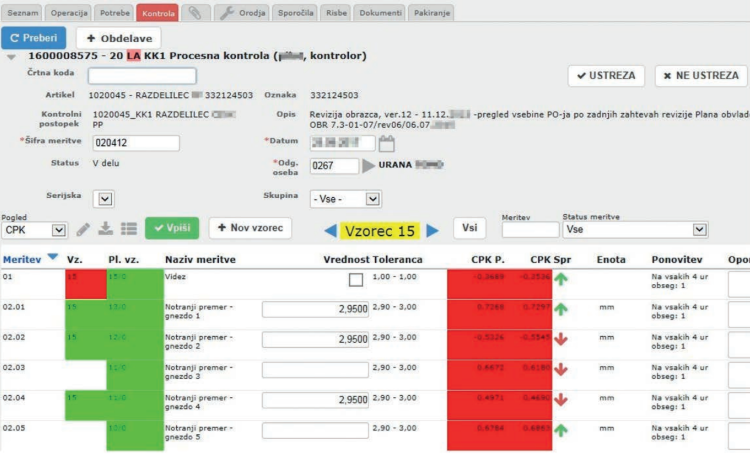750x454 pixels.
Task: Click the Vsi button
Action: pyautogui.click(x=469, y=228)
